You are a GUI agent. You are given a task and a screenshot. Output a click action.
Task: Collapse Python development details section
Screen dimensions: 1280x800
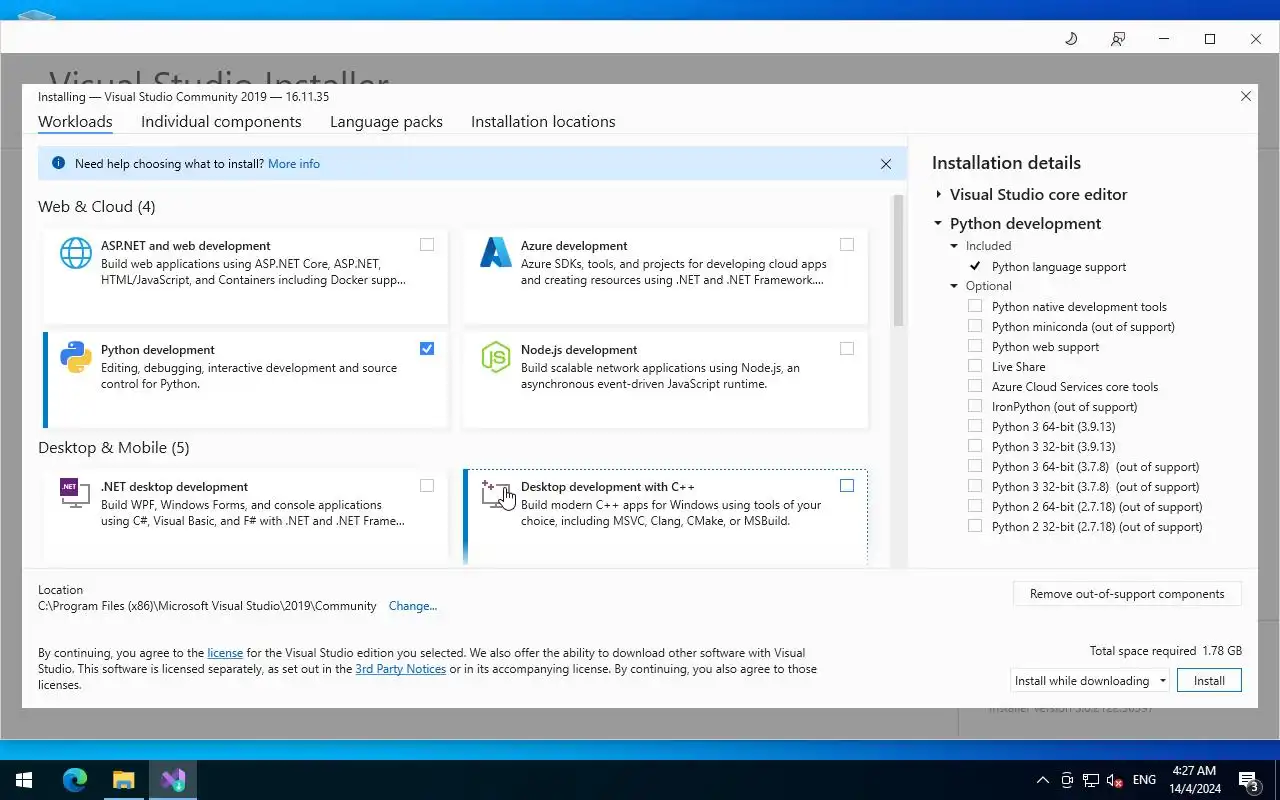(x=938, y=224)
